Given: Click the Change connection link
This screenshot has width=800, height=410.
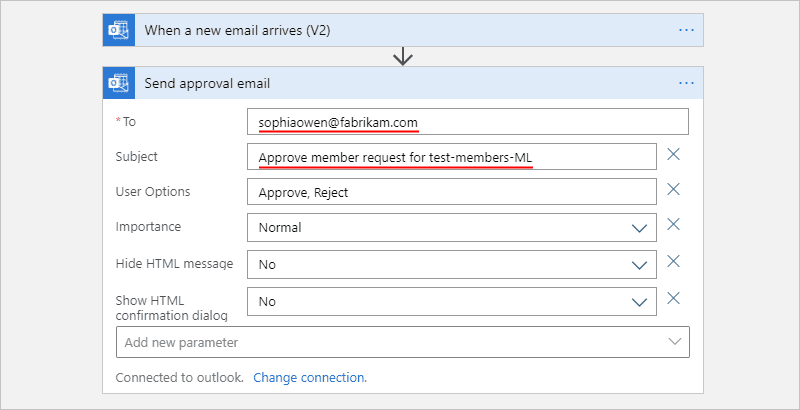Looking at the screenshot, I should (310, 378).
